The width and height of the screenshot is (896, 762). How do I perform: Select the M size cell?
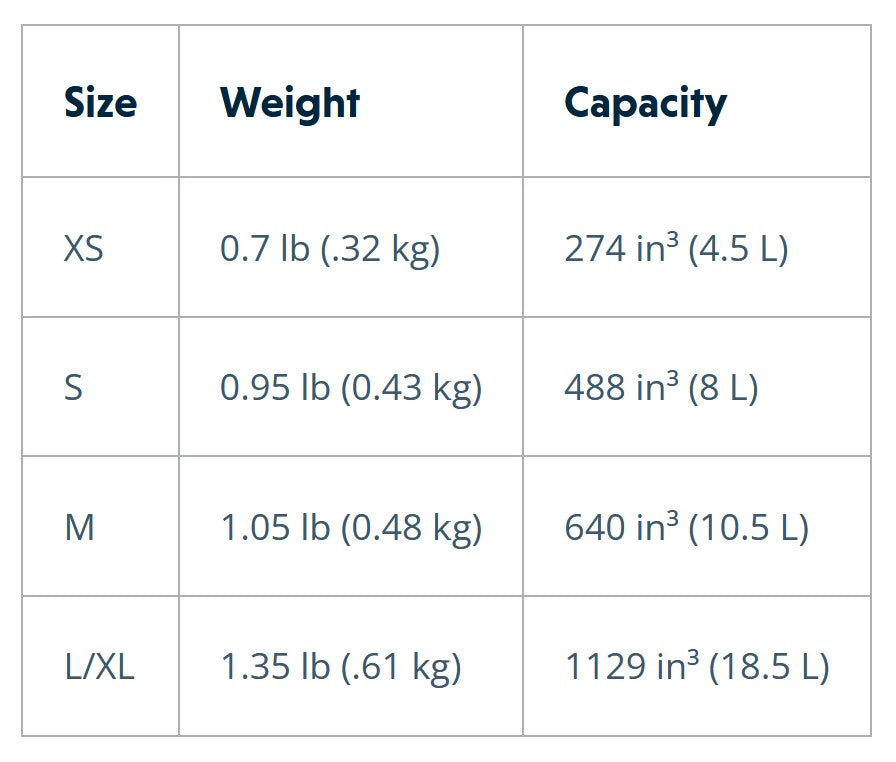(80, 527)
